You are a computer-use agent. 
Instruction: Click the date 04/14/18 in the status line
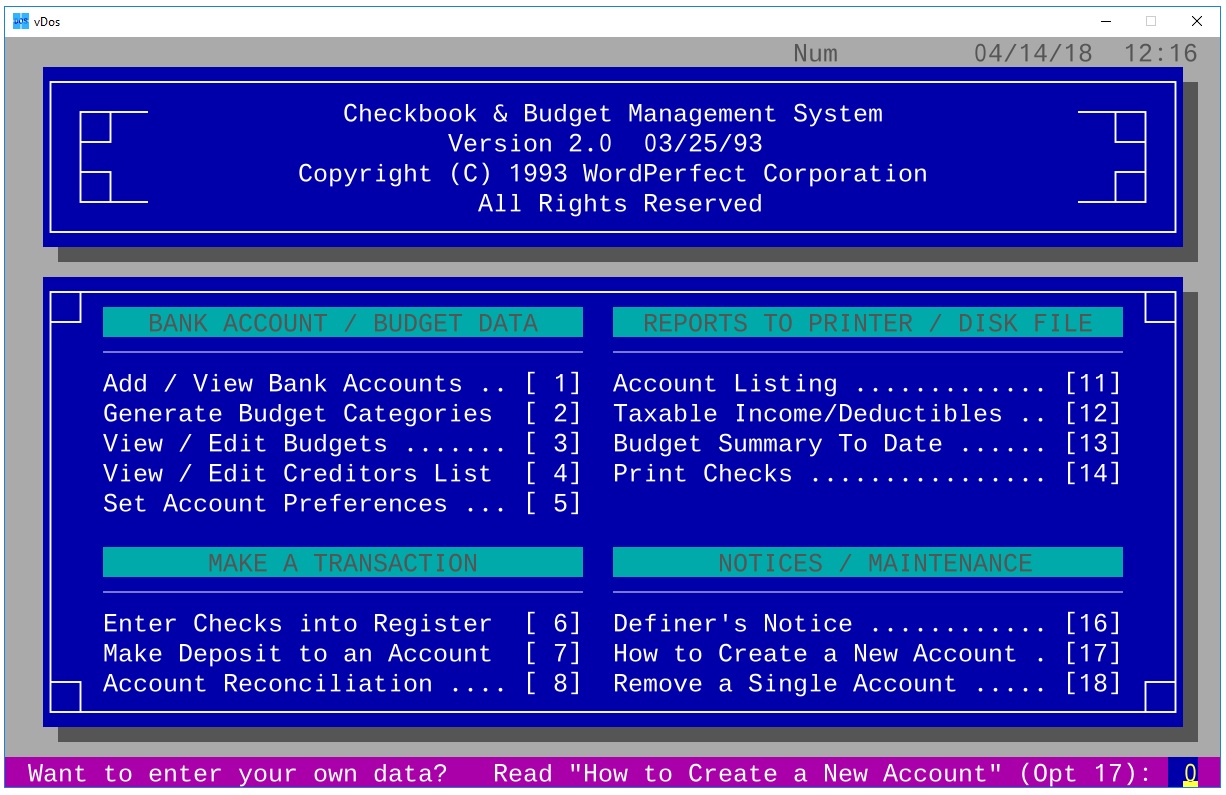pyautogui.click(x=1033, y=54)
